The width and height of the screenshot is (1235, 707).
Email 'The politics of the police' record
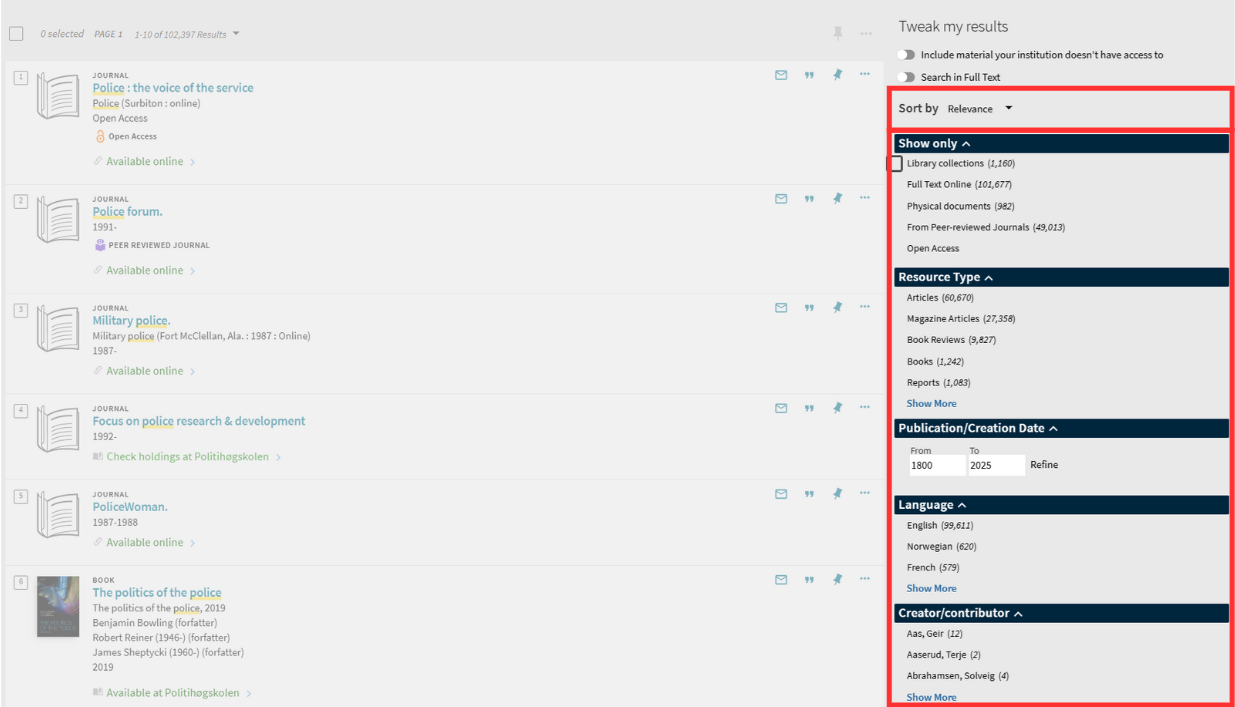[x=781, y=579]
